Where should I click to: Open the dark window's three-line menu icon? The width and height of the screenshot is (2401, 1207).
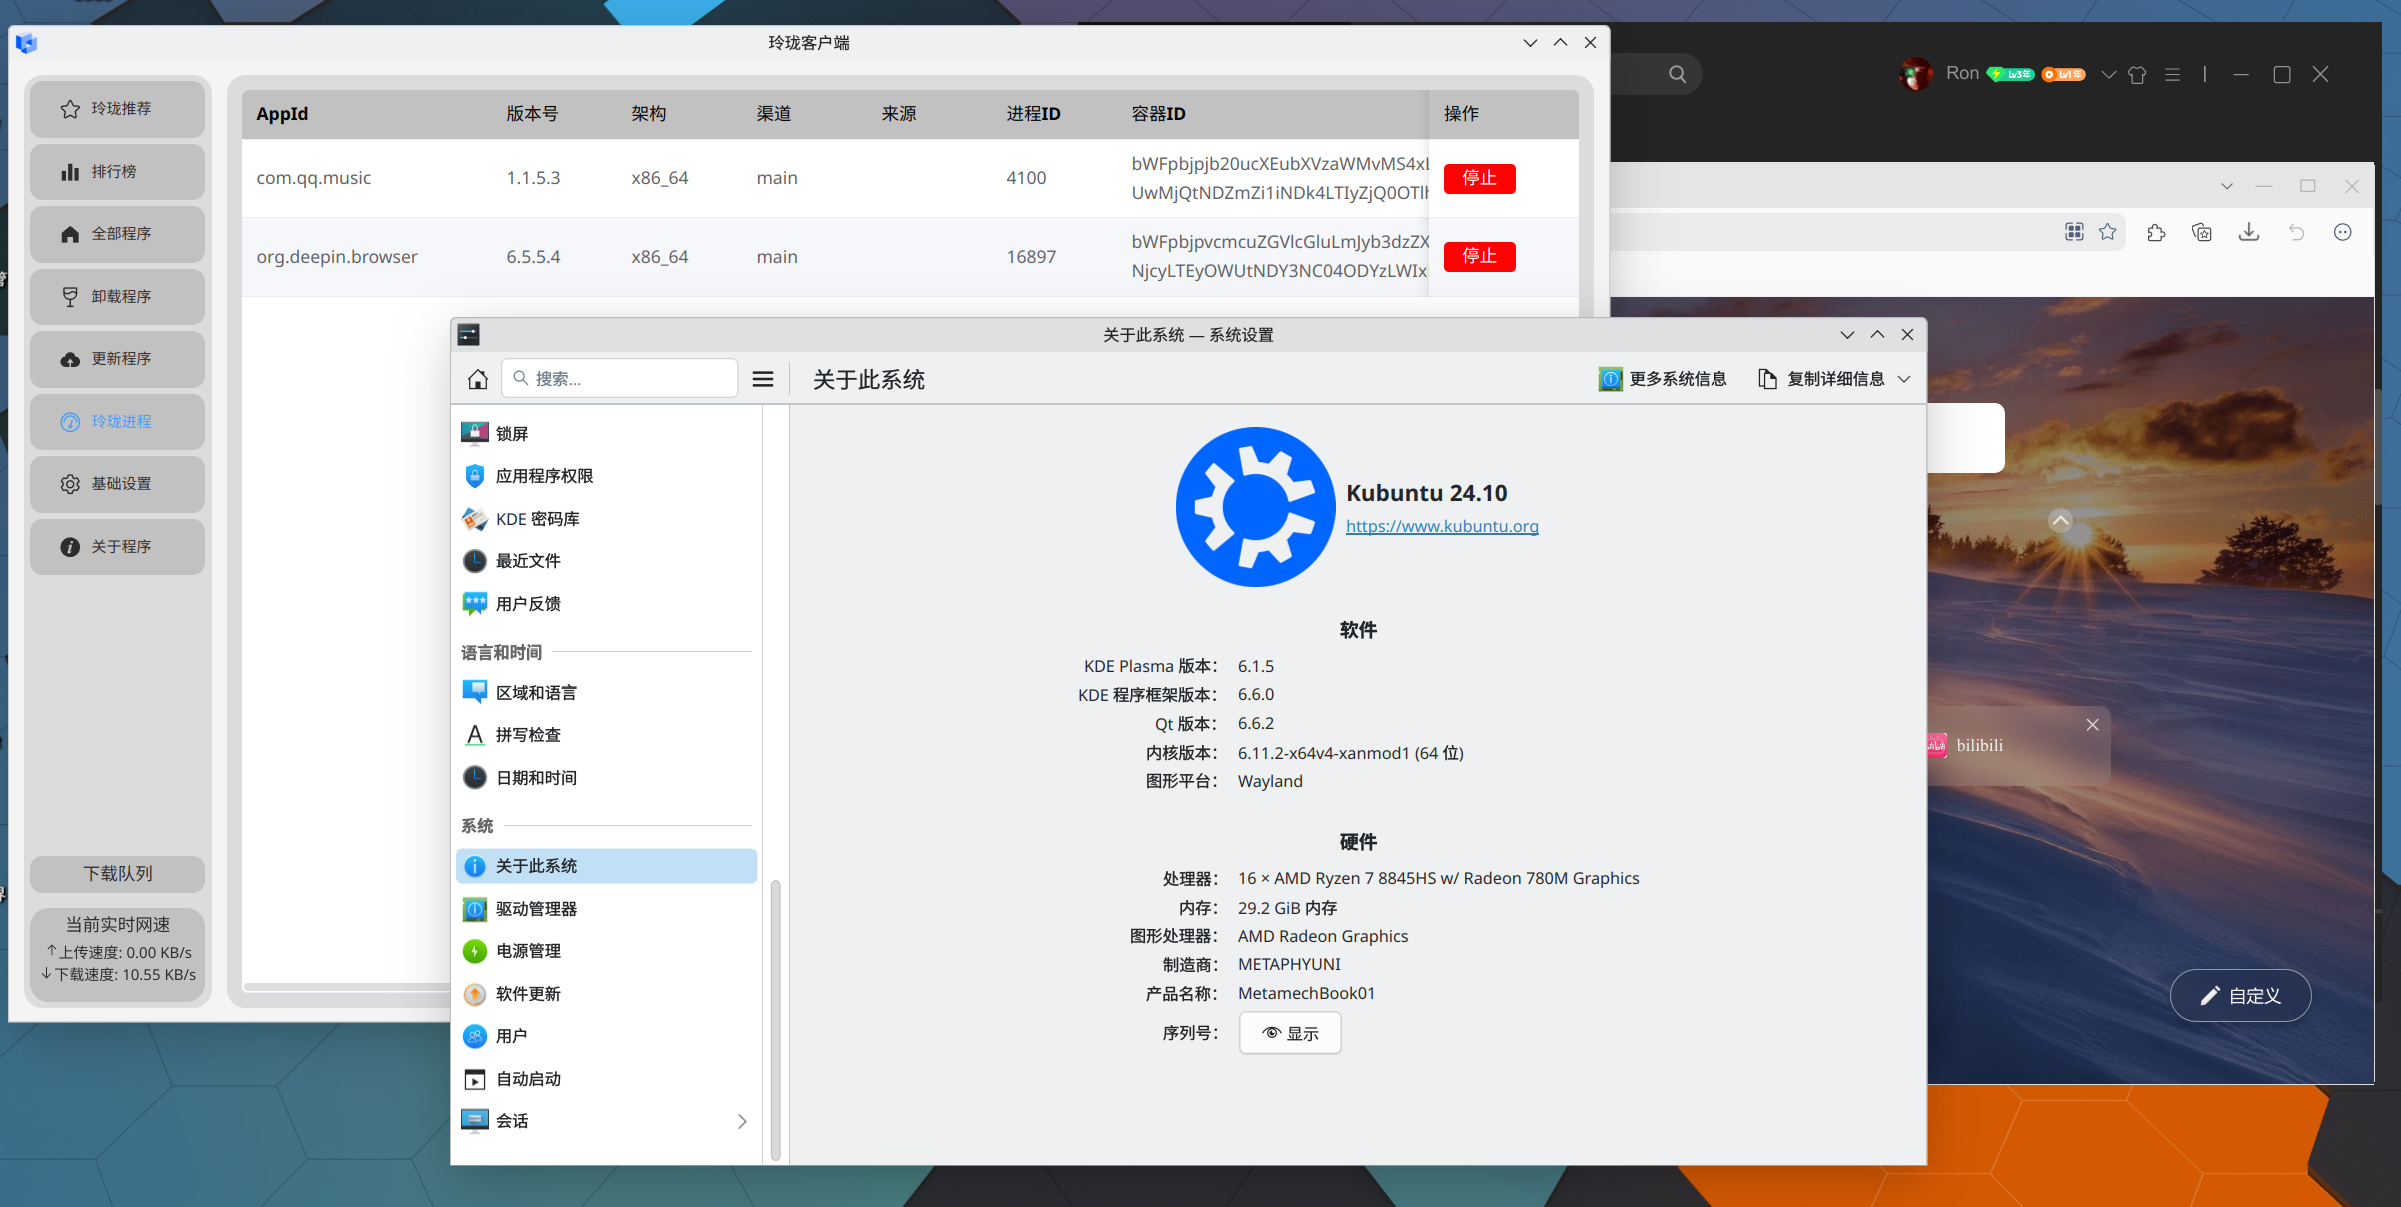(x=2172, y=74)
